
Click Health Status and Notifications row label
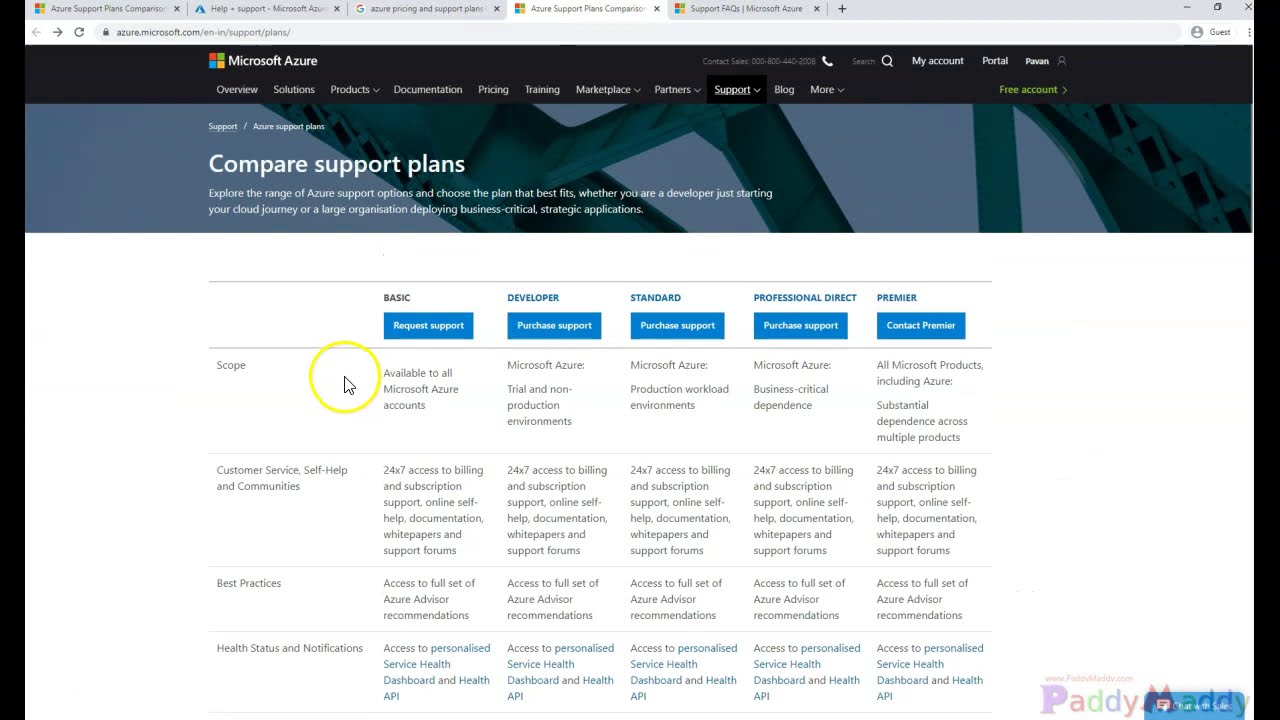[x=290, y=648]
